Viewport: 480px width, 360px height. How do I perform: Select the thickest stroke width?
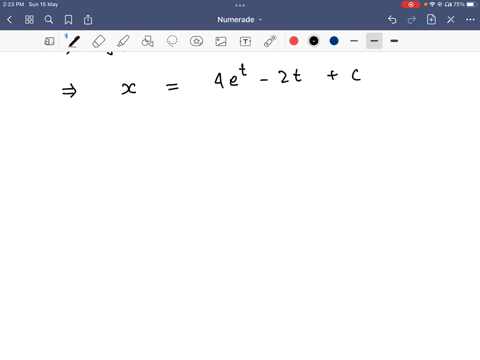[394, 41]
